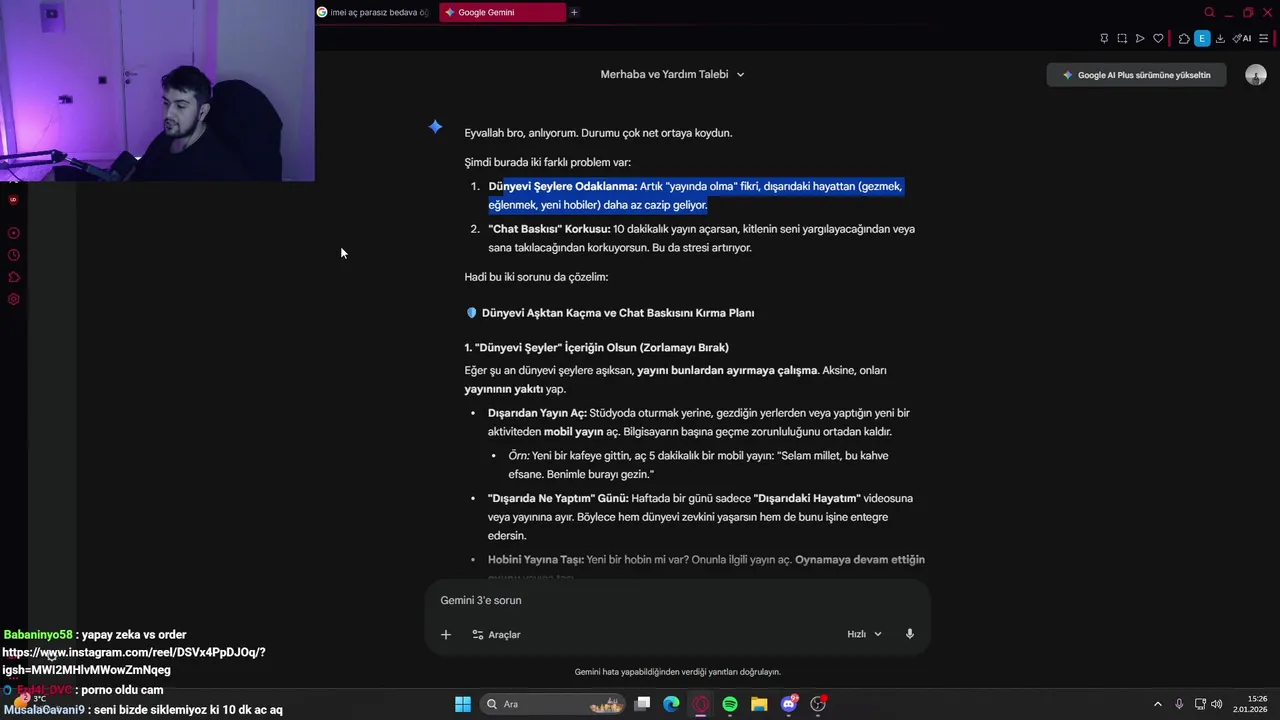This screenshot has width=1280, height=720.
Task: Open Windows Start menu
Action: (463, 704)
